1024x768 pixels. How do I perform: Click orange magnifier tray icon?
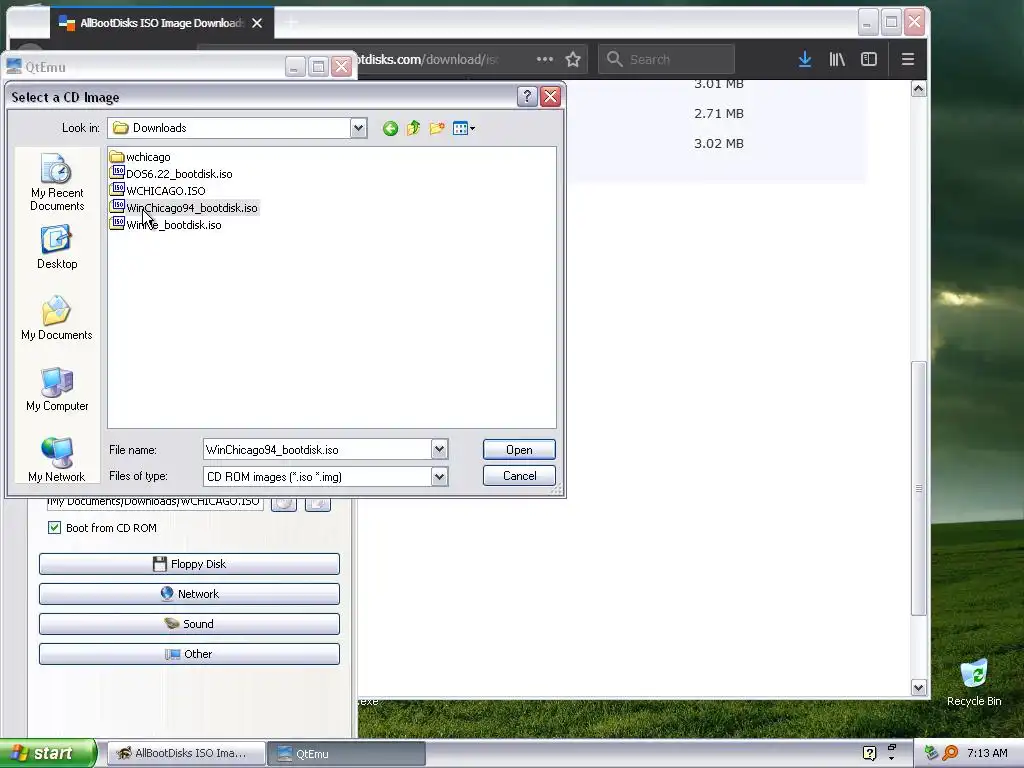coord(950,754)
